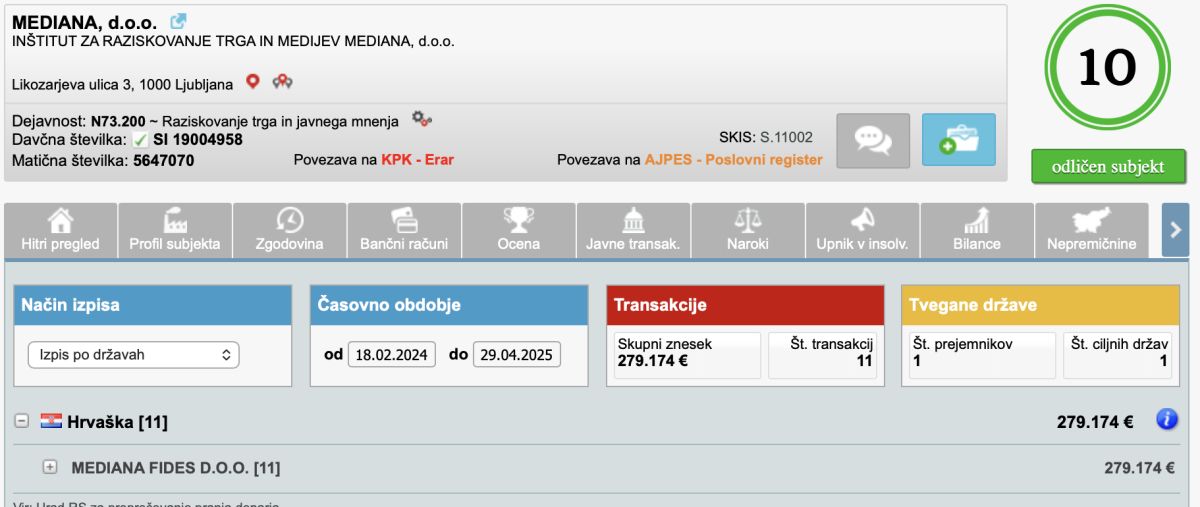1200x507 pixels.
Task: Click the green odličen subjekt button
Action: point(1108,167)
